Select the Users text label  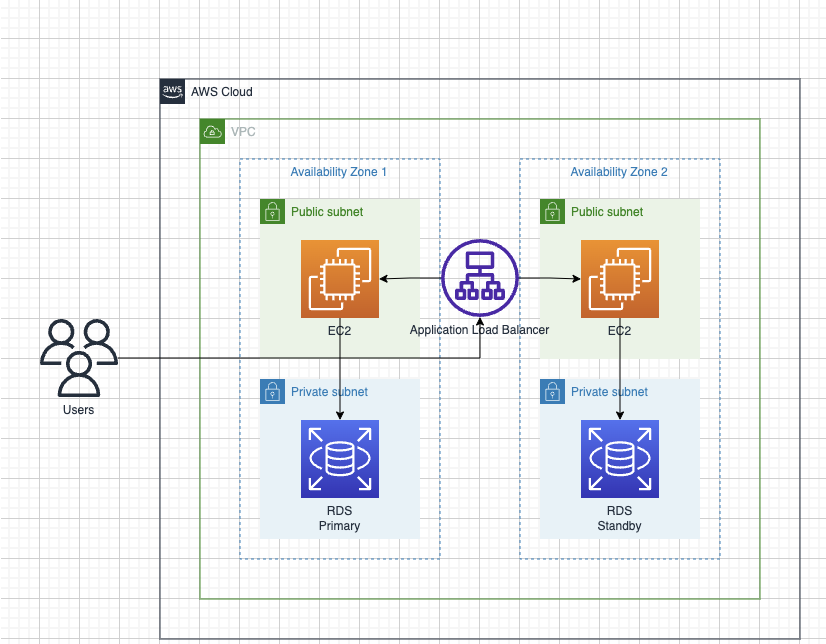pyautogui.click(x=78, y=410)
